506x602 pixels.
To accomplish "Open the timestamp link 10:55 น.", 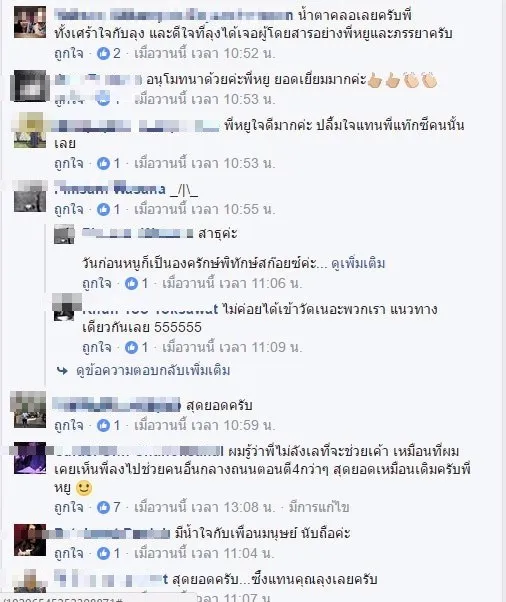I will click(x=204, y=210).
